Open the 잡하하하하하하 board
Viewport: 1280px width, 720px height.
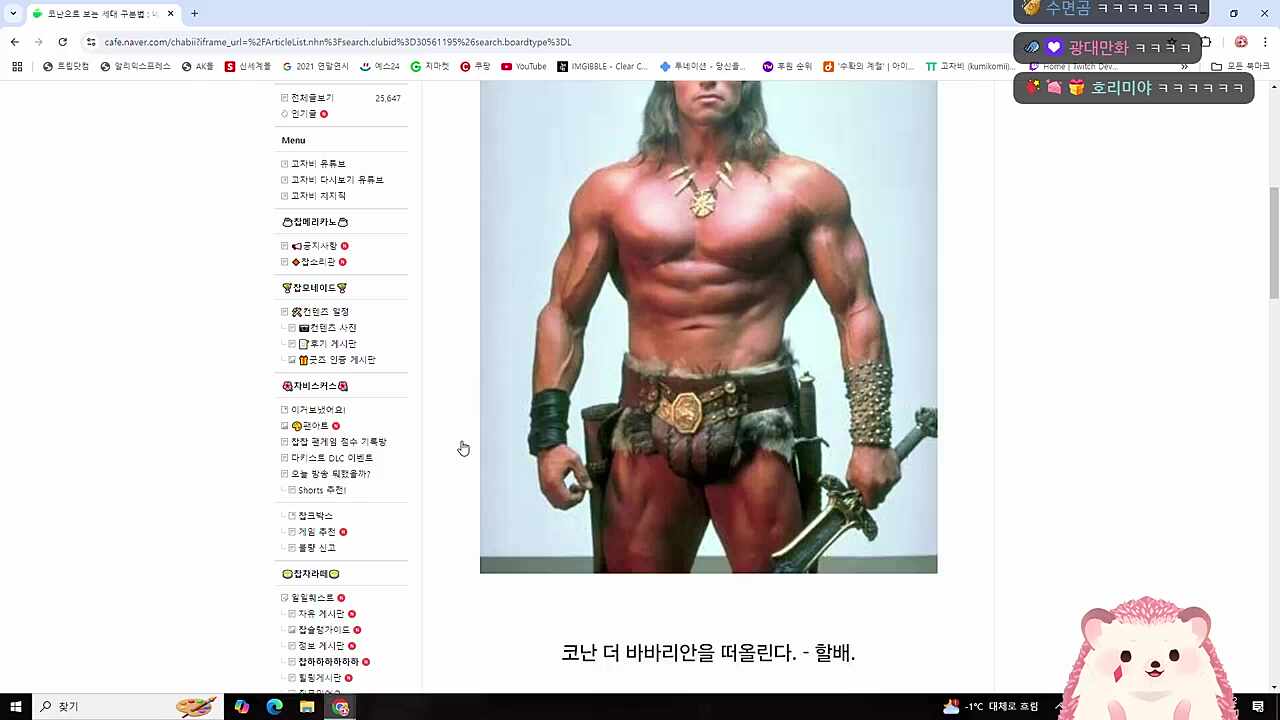click(x=328, y=662)
